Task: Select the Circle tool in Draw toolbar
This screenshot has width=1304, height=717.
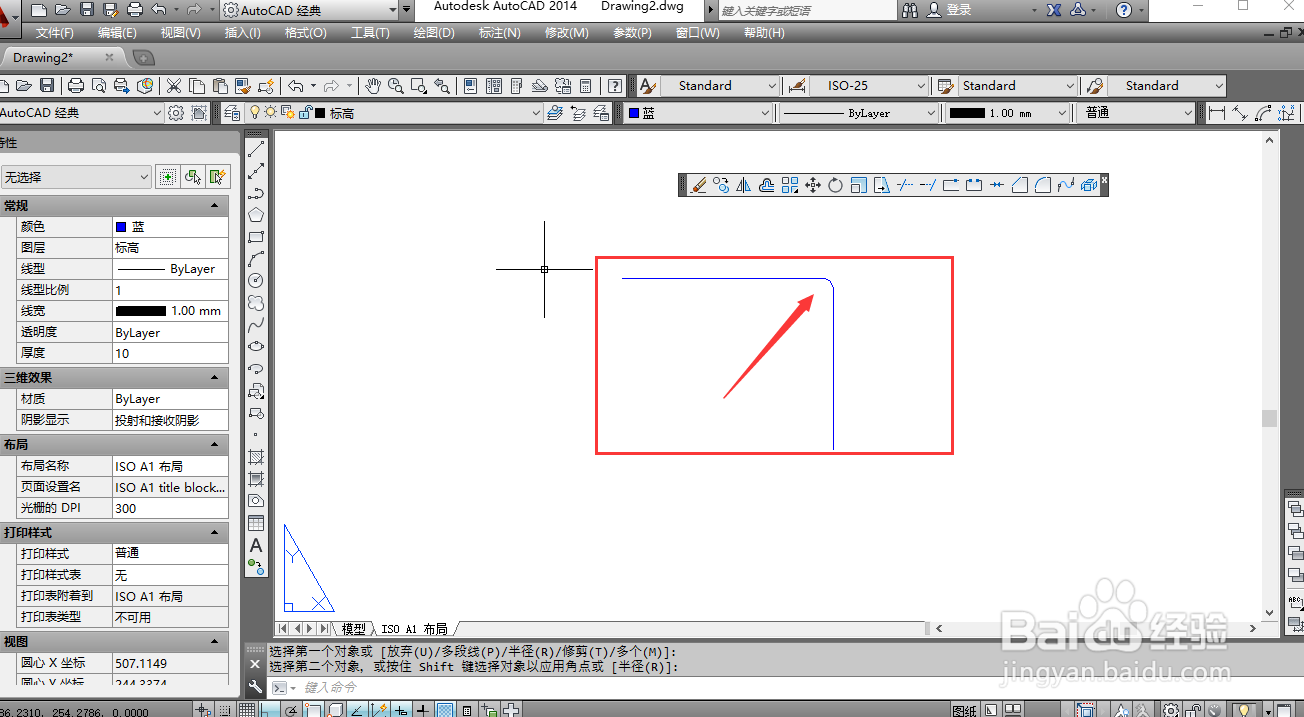Action: pos(256,280)
